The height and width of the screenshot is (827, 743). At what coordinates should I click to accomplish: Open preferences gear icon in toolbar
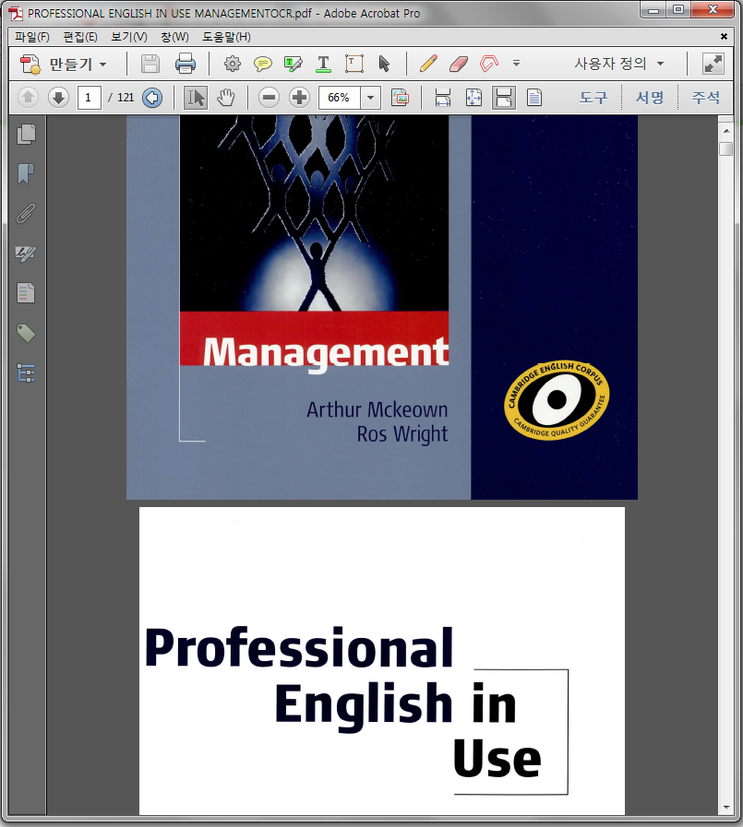(232, 64)
